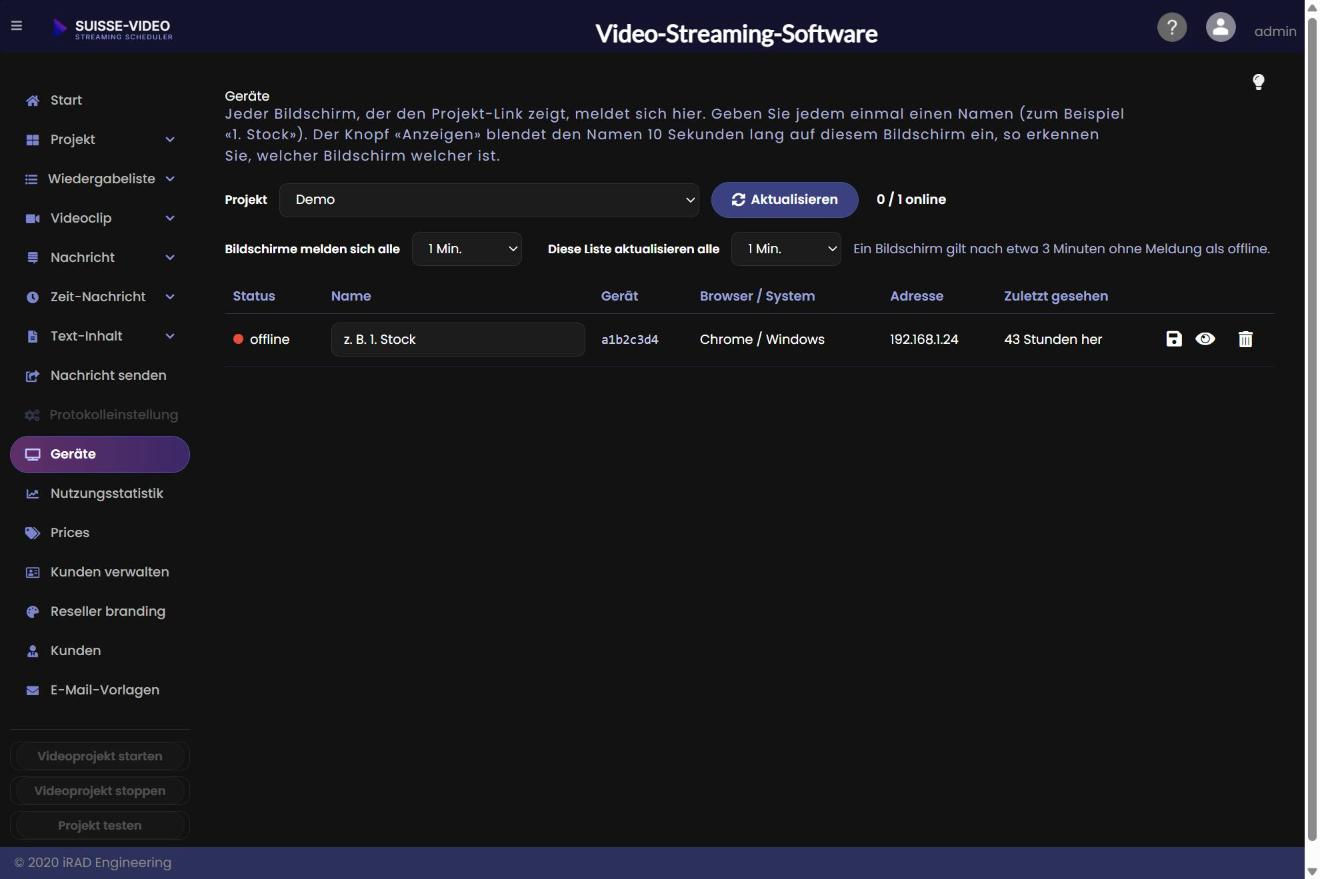This screenshot has width=1320, height=879.
Task: Open E-Mail-Vorlagen page
Action: coord(100,690)
